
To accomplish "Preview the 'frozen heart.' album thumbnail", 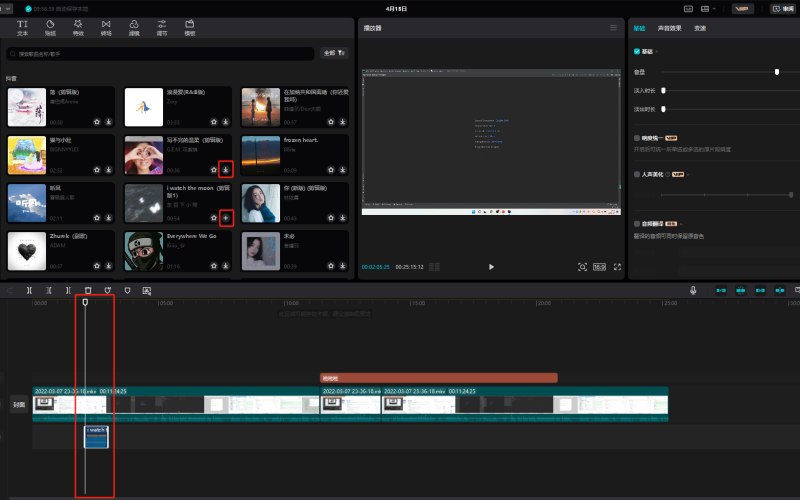I will [x=261, y=155].
